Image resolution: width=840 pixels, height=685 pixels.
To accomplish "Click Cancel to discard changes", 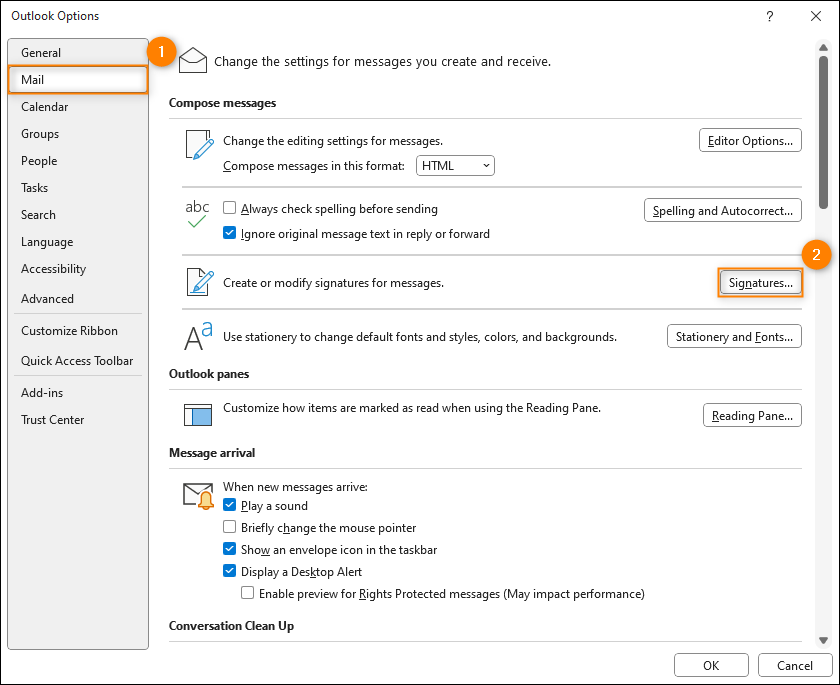I will tap(795, 665).
